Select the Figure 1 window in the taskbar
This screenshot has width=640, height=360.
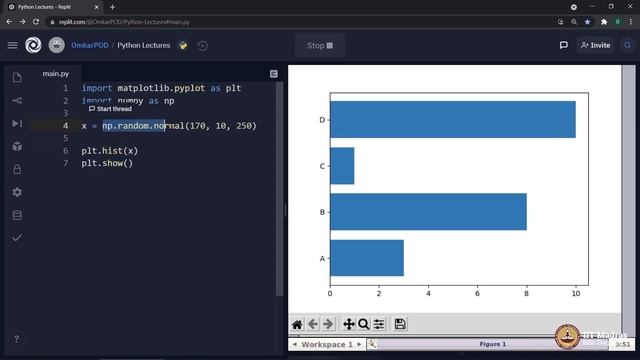[x=493, y=344]
